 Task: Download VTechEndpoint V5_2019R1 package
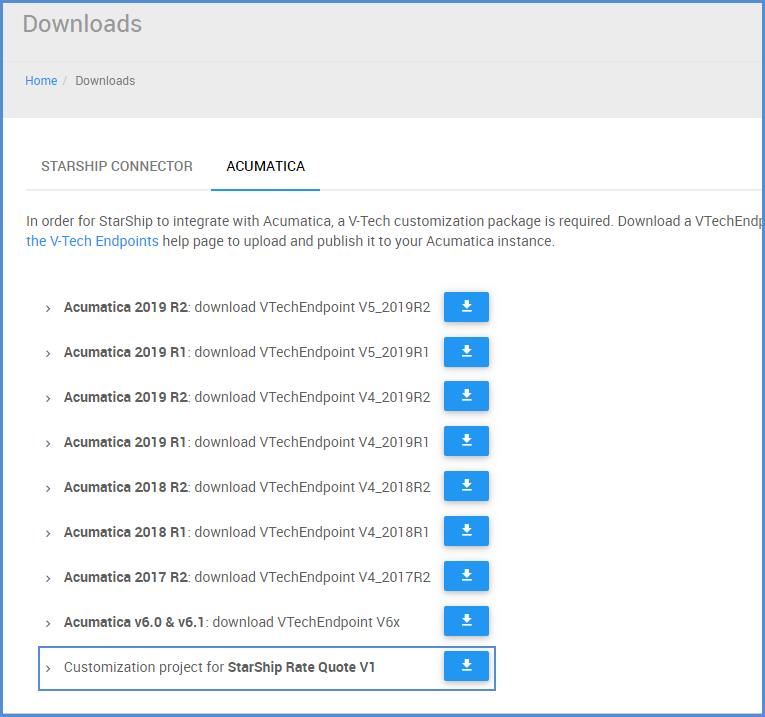pos(466,352)
